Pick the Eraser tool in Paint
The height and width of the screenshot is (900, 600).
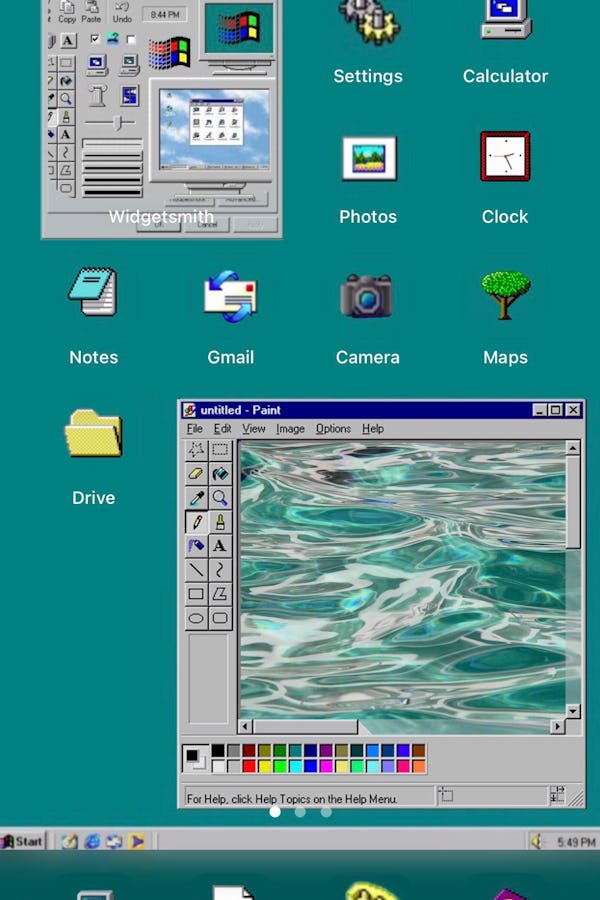[x=196, y=474]
